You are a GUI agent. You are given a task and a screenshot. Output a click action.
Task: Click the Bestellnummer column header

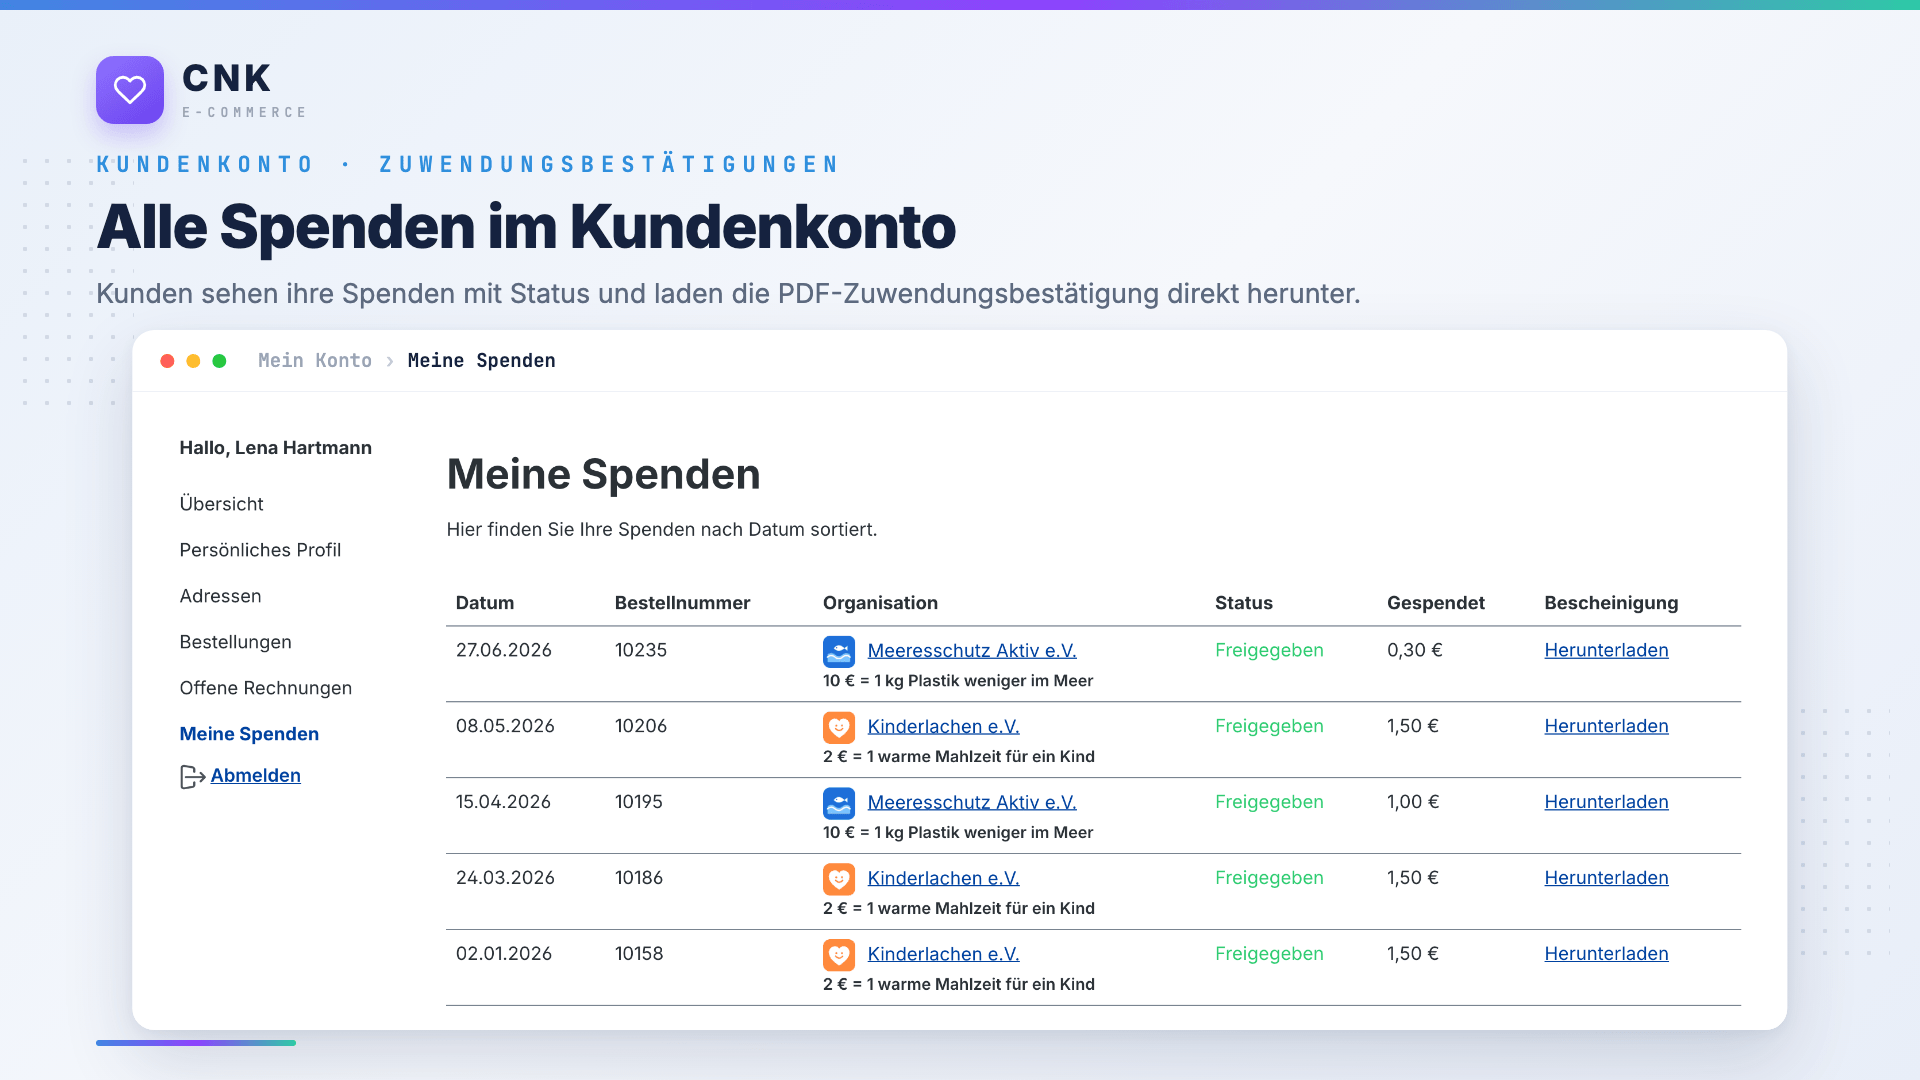pyautogui.click(x=682, y=603)
